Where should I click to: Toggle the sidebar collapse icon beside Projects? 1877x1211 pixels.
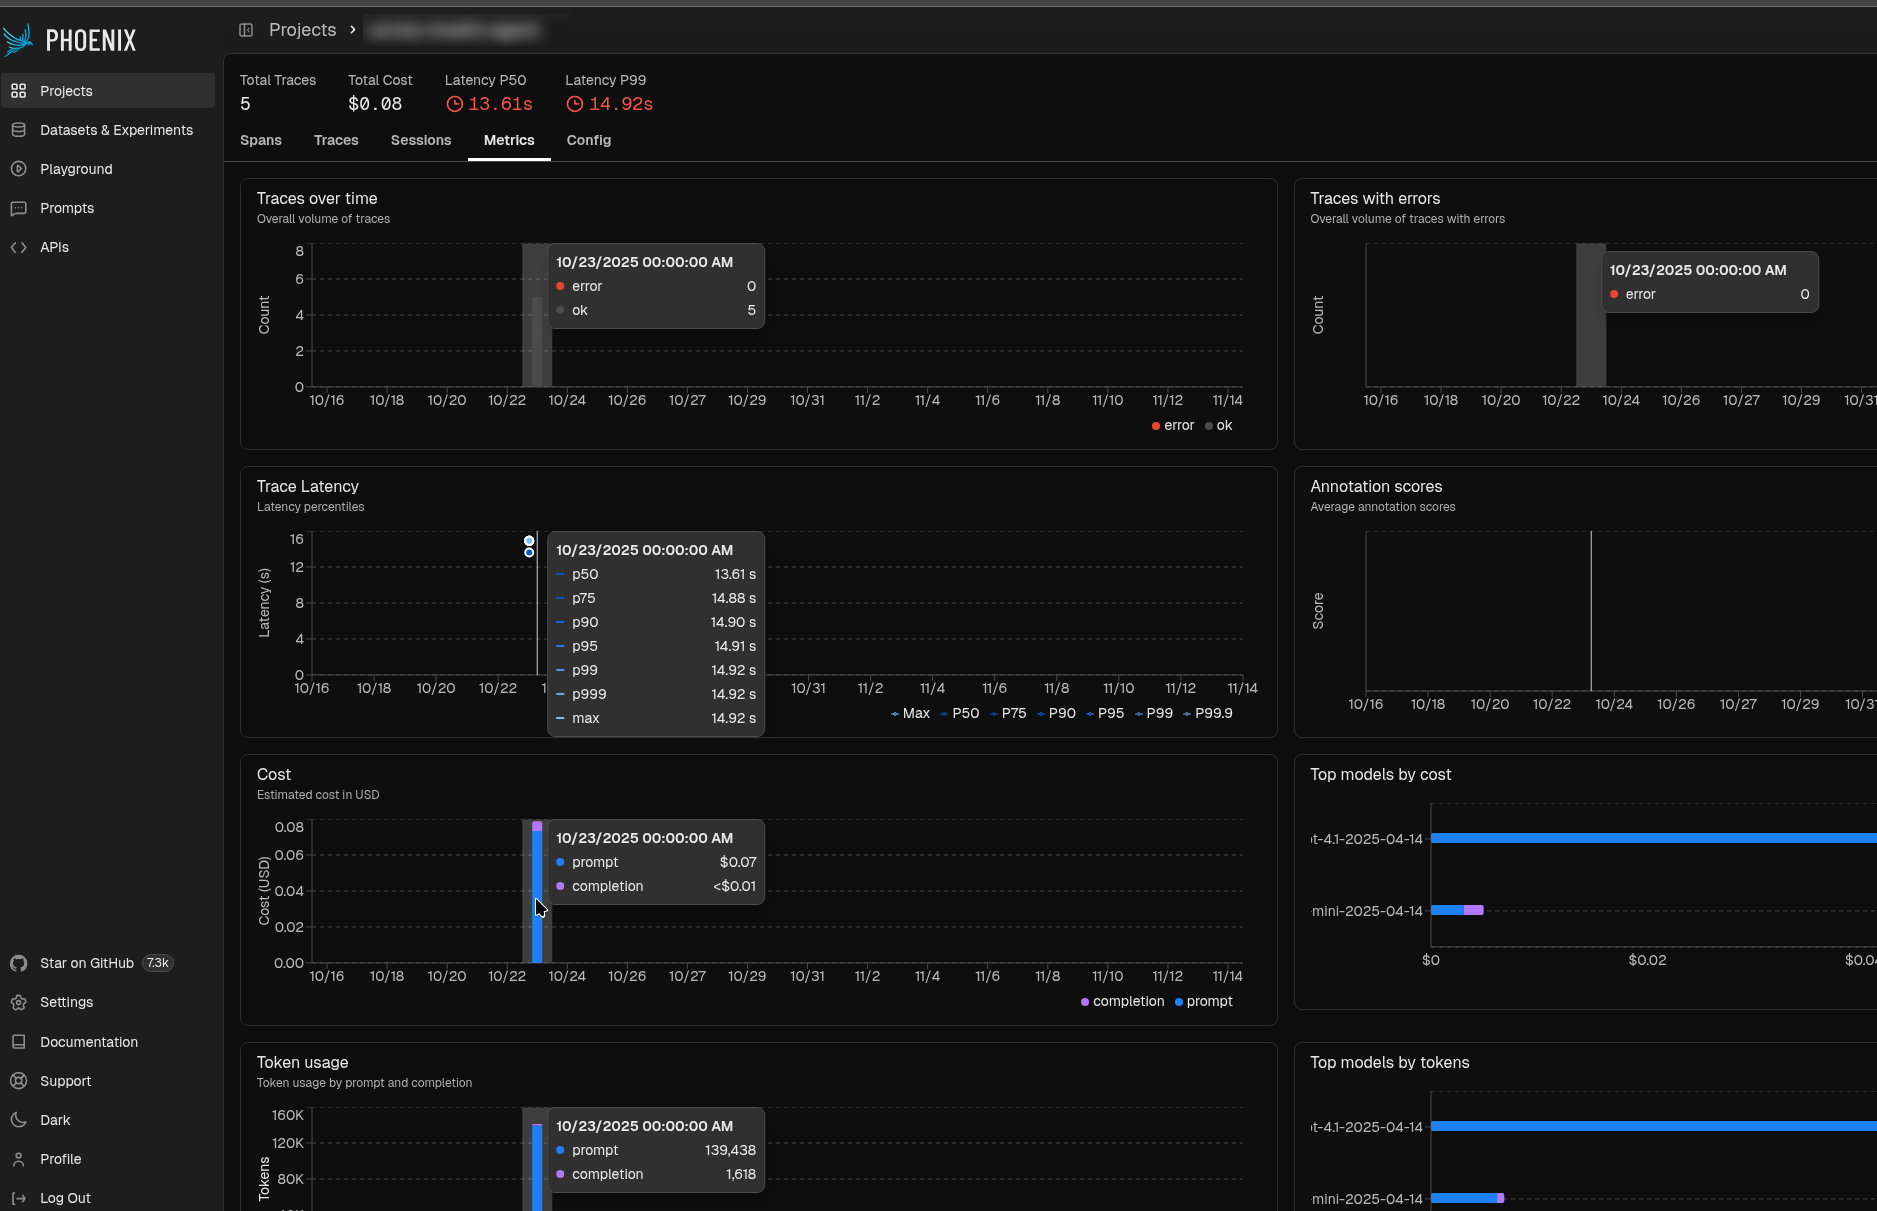[x=246, y=30]
